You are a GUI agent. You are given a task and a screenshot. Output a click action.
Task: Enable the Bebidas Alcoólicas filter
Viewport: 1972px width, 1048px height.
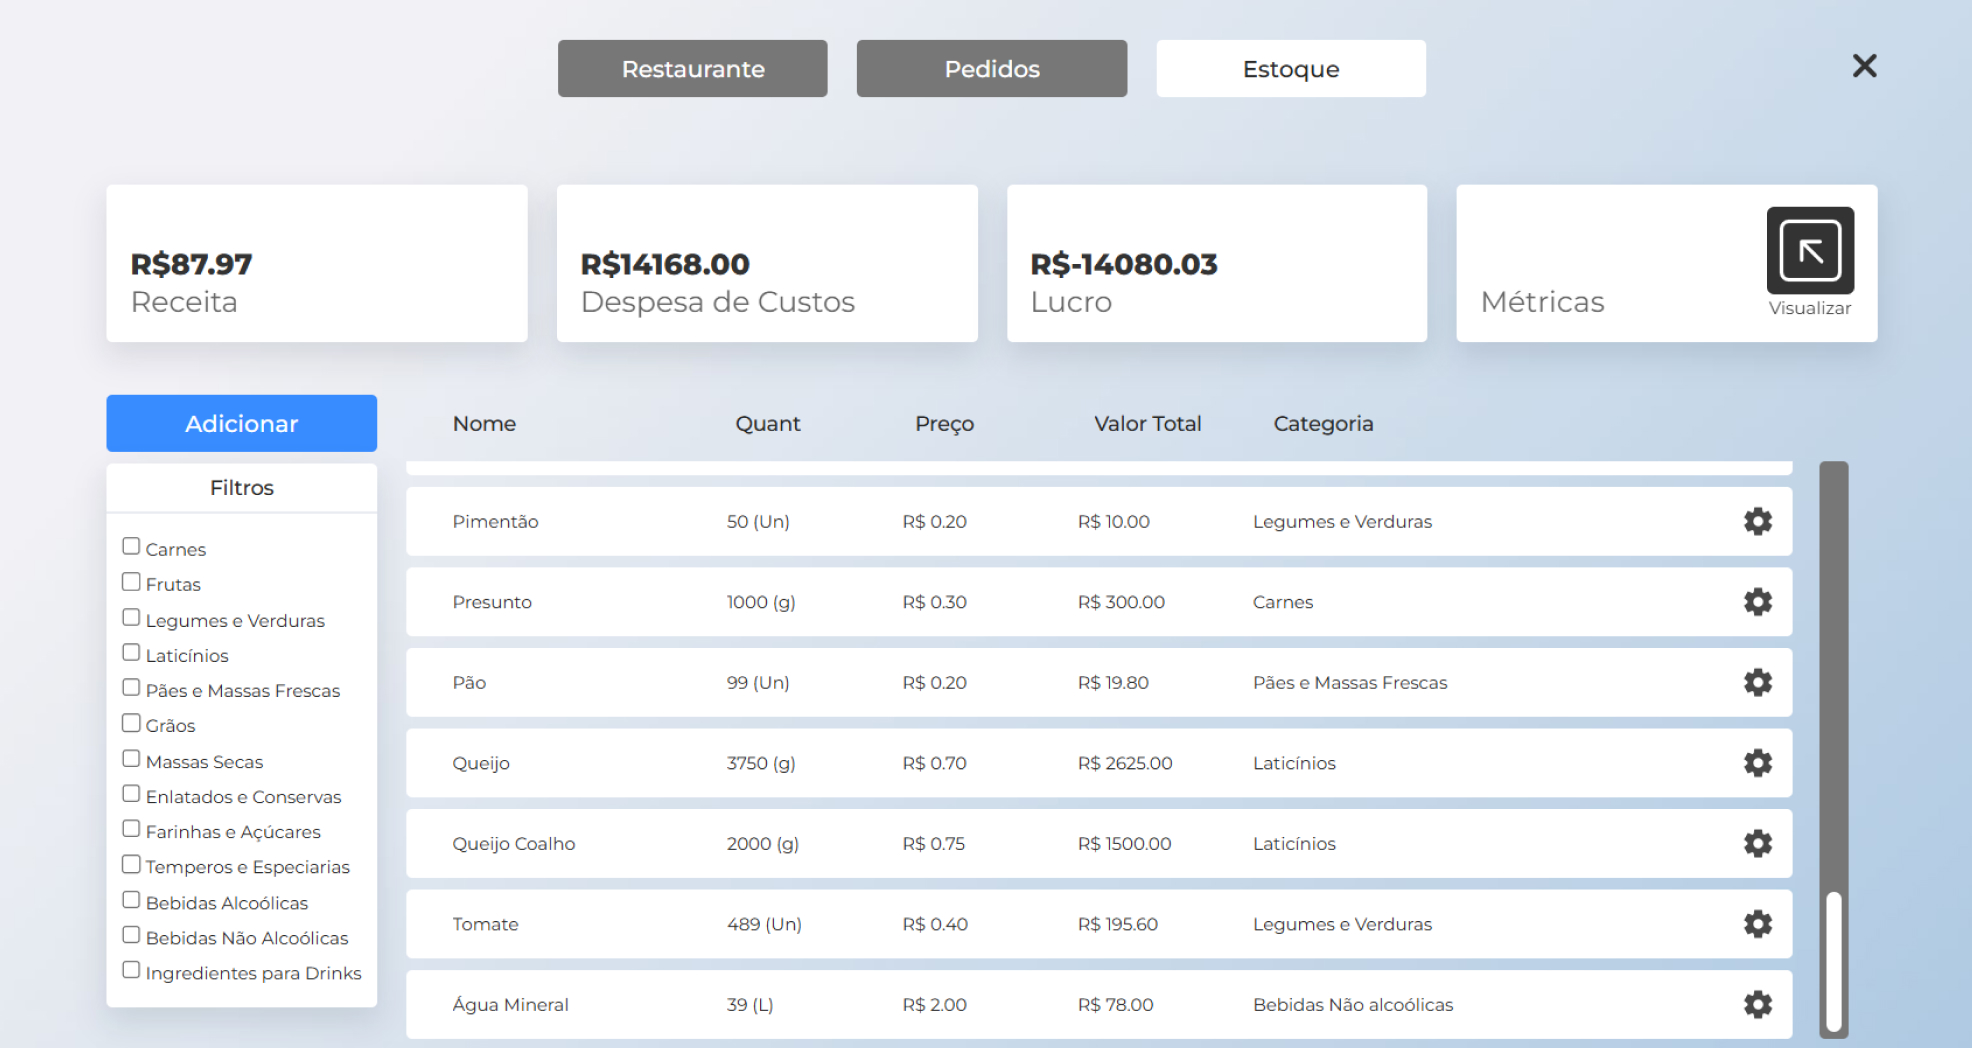point(130,899)
